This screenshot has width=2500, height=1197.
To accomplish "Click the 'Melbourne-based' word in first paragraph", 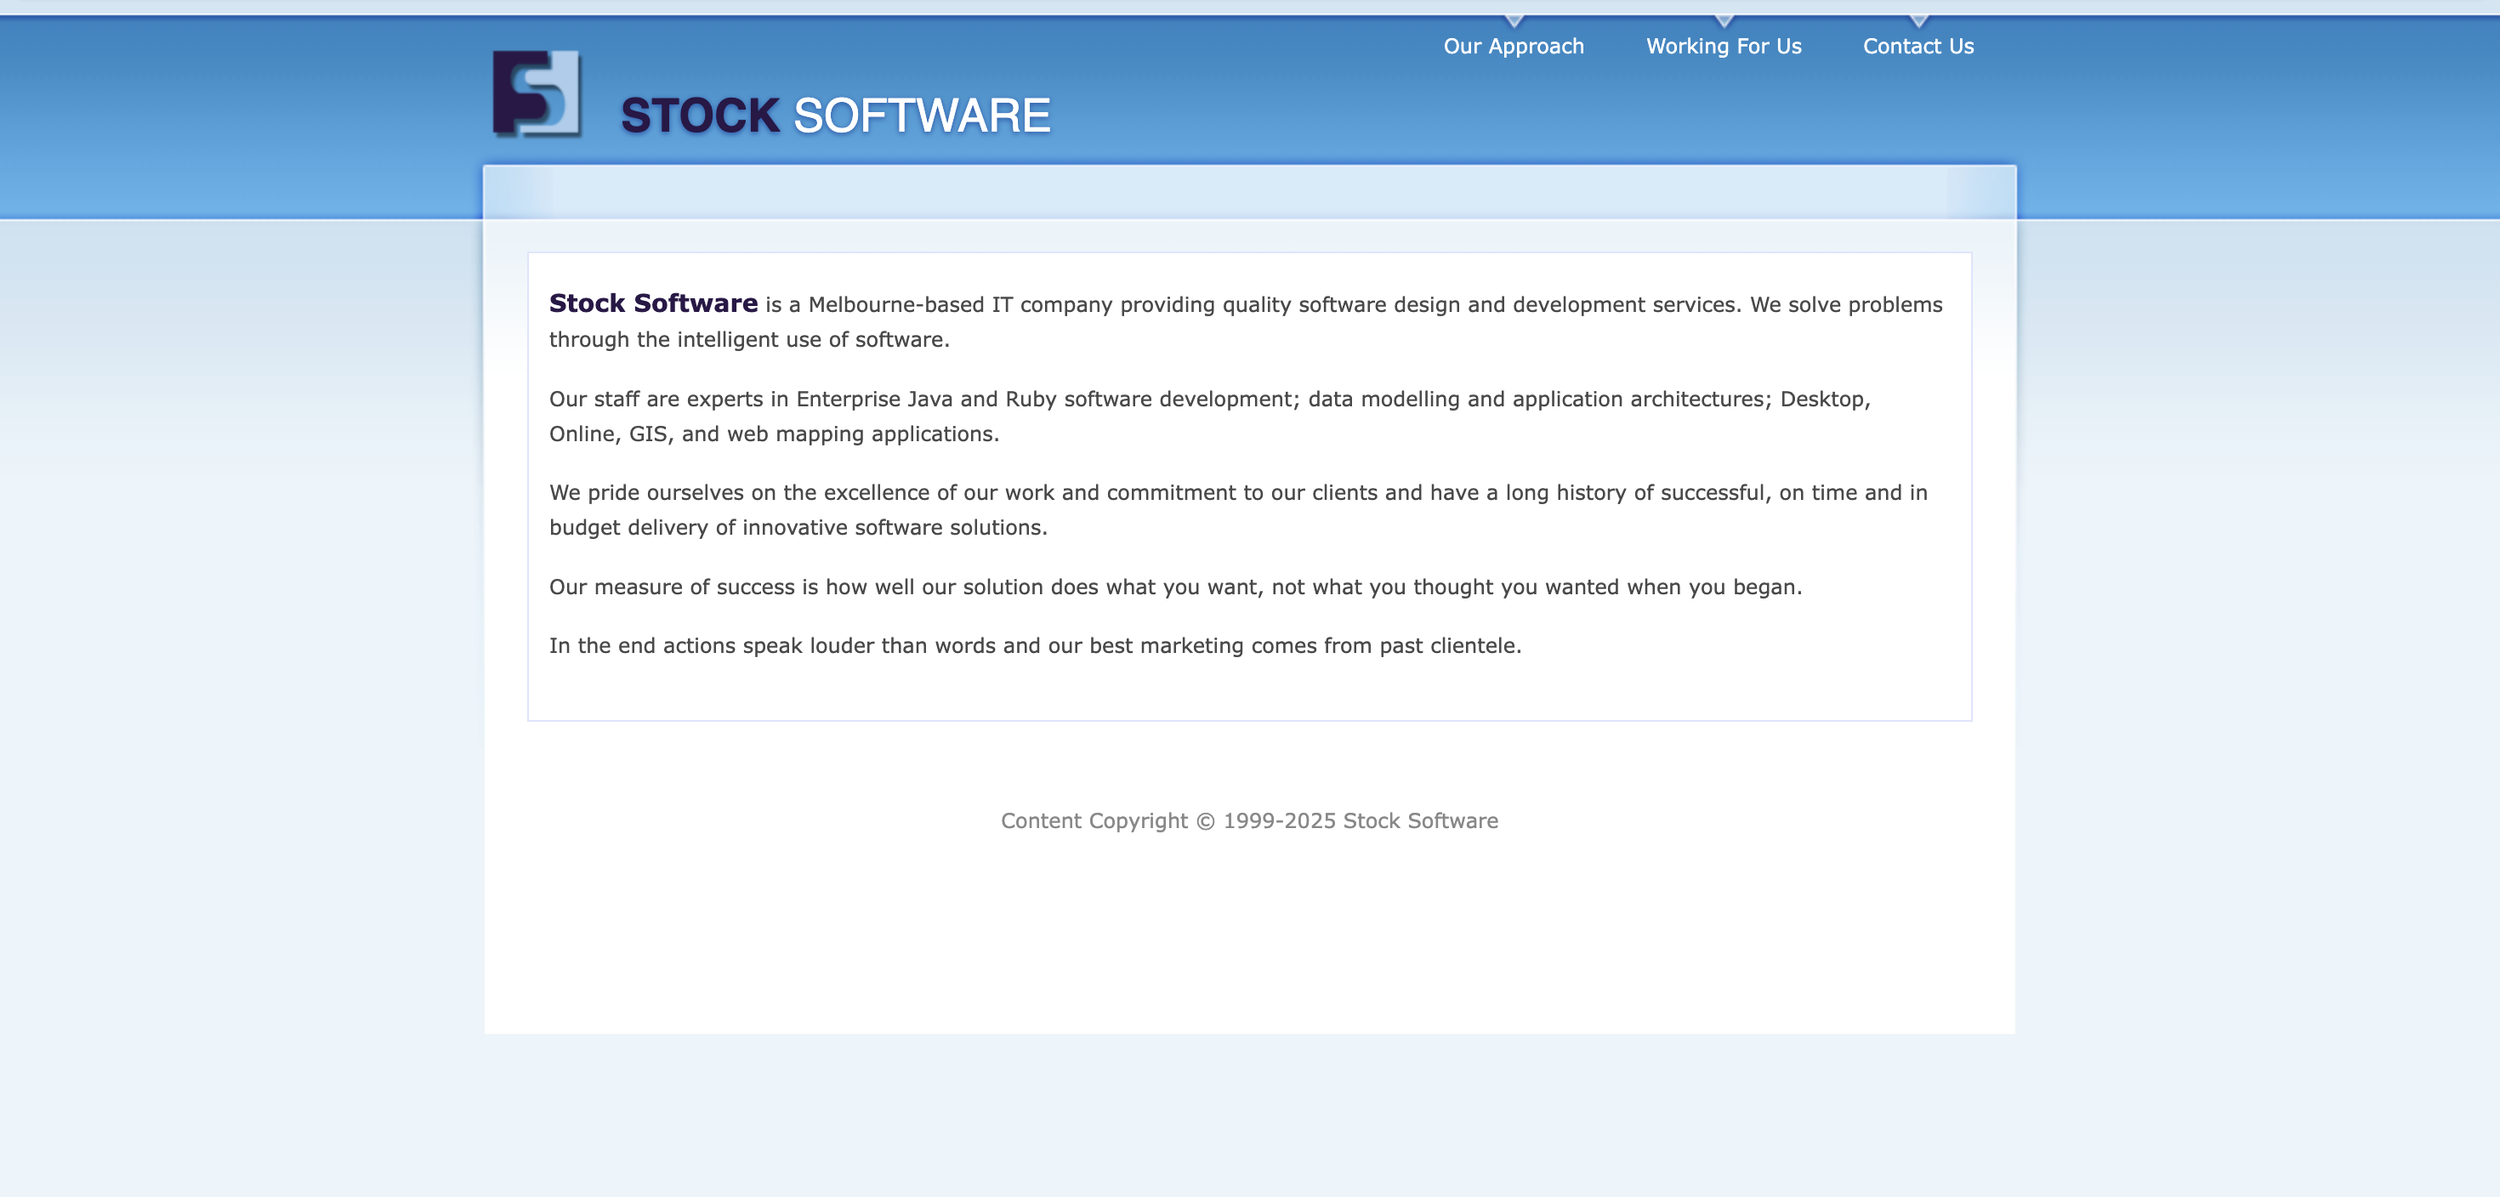I will pyautogui.click(x=896, y=305).
